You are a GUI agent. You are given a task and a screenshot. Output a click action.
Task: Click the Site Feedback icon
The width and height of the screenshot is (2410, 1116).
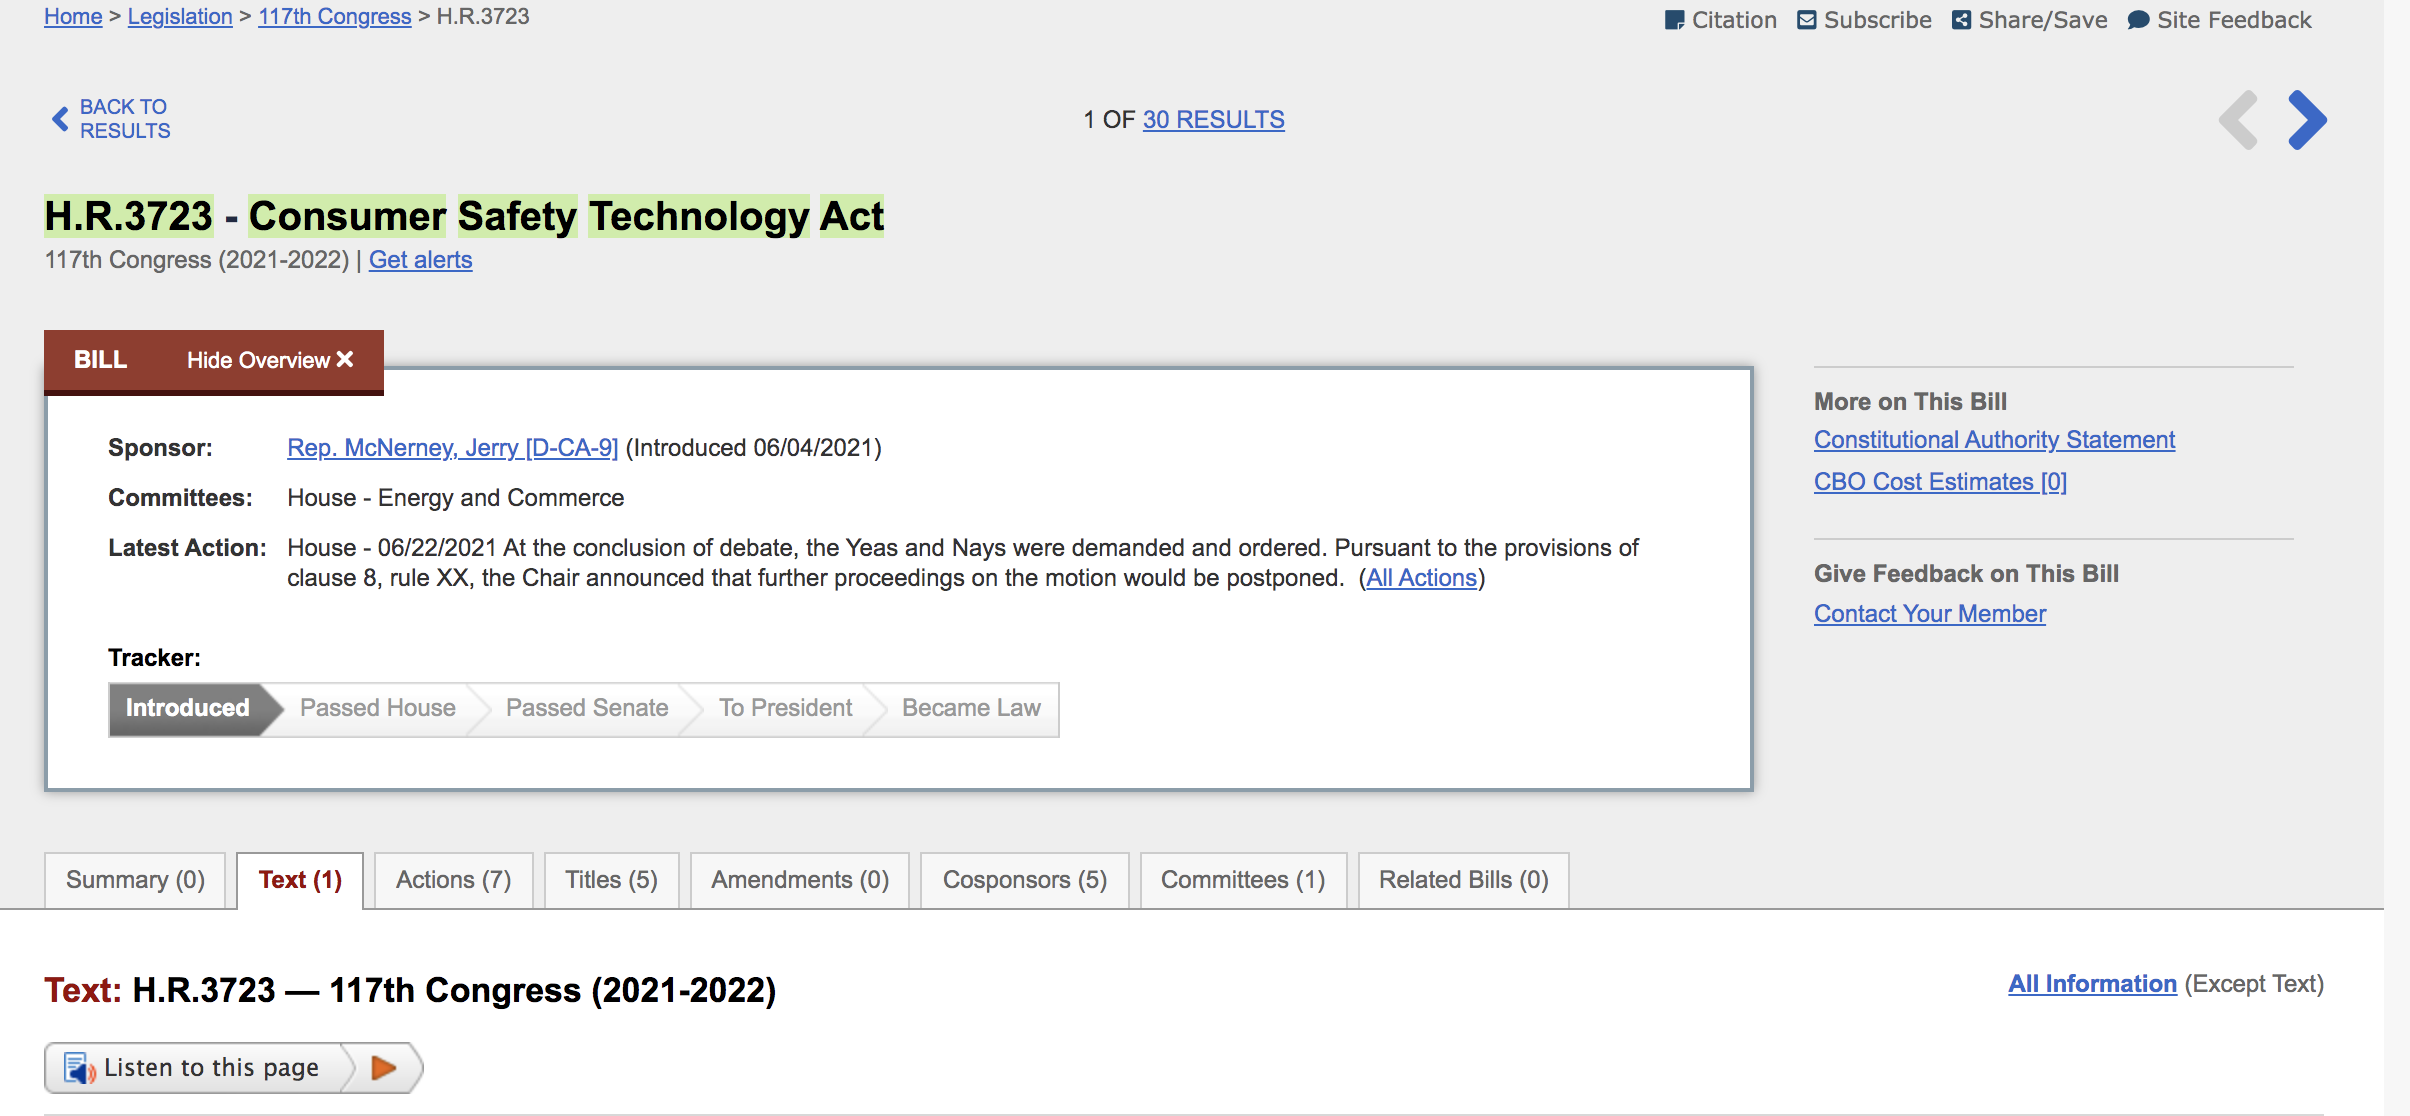pyautogui.click(x=2138, y=18)
